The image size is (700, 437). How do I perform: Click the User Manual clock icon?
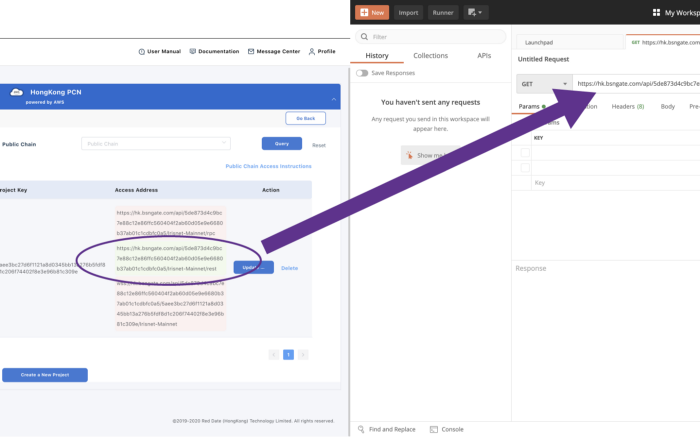142,52
